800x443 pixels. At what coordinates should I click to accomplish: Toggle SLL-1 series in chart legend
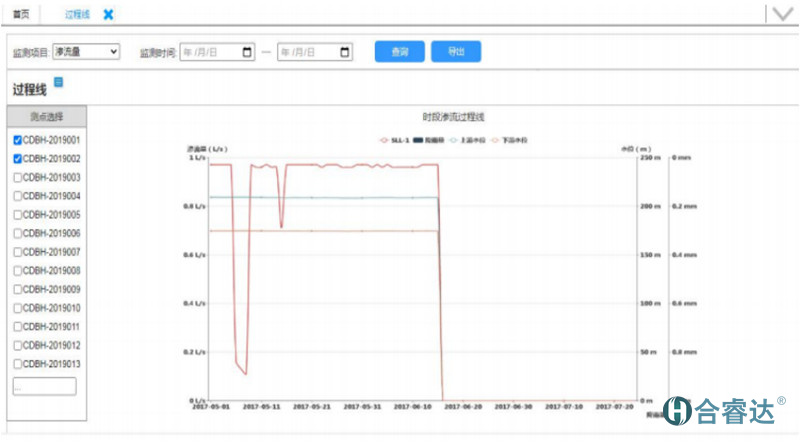(x=393, y=140)
